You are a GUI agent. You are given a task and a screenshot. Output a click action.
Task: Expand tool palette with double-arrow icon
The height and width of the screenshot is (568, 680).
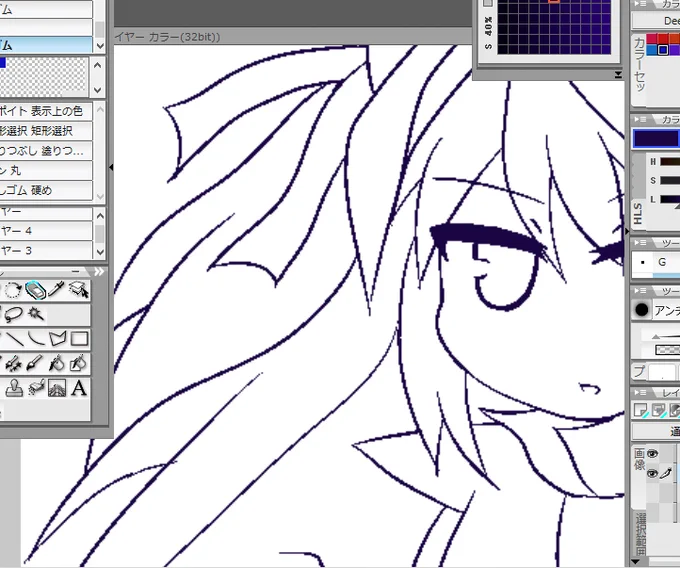[x=99, y=272]
